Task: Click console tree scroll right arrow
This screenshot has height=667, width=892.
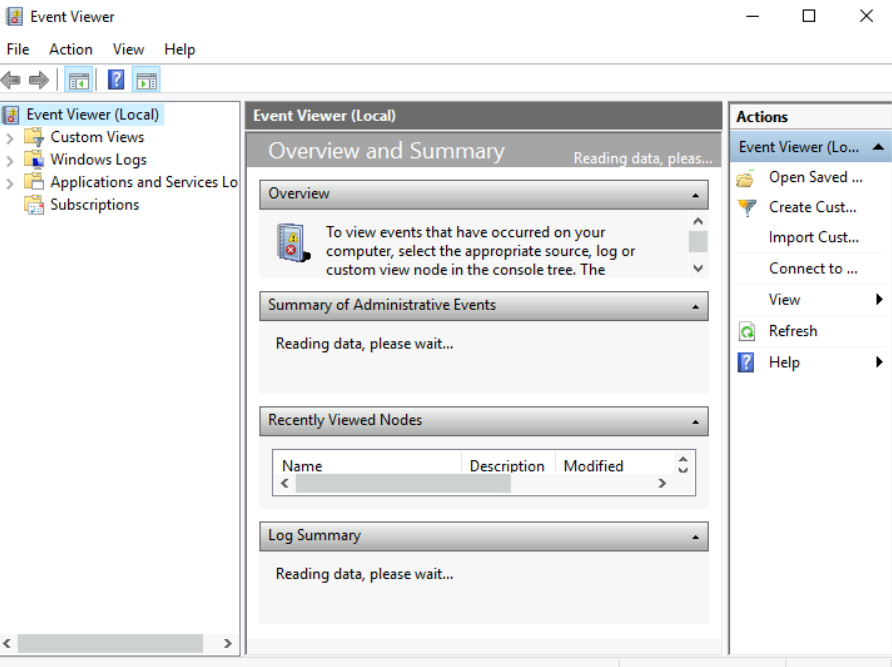Action: (228, 643)
